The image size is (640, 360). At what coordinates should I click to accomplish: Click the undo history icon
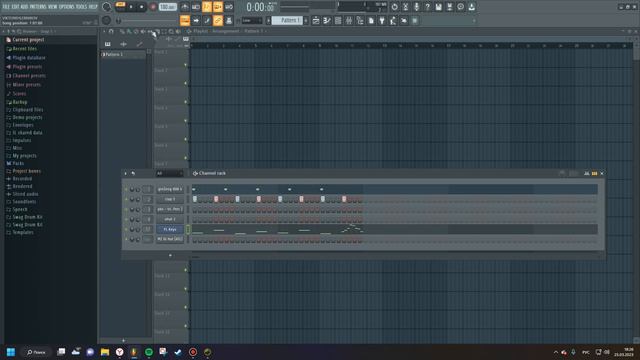pos(394,7)
